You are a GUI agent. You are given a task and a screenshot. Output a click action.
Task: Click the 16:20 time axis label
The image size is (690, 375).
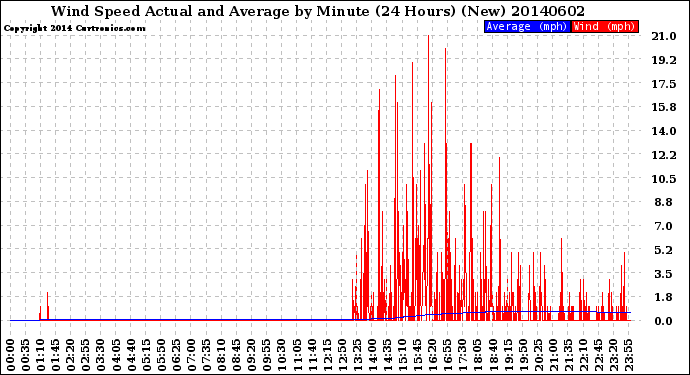433,355
